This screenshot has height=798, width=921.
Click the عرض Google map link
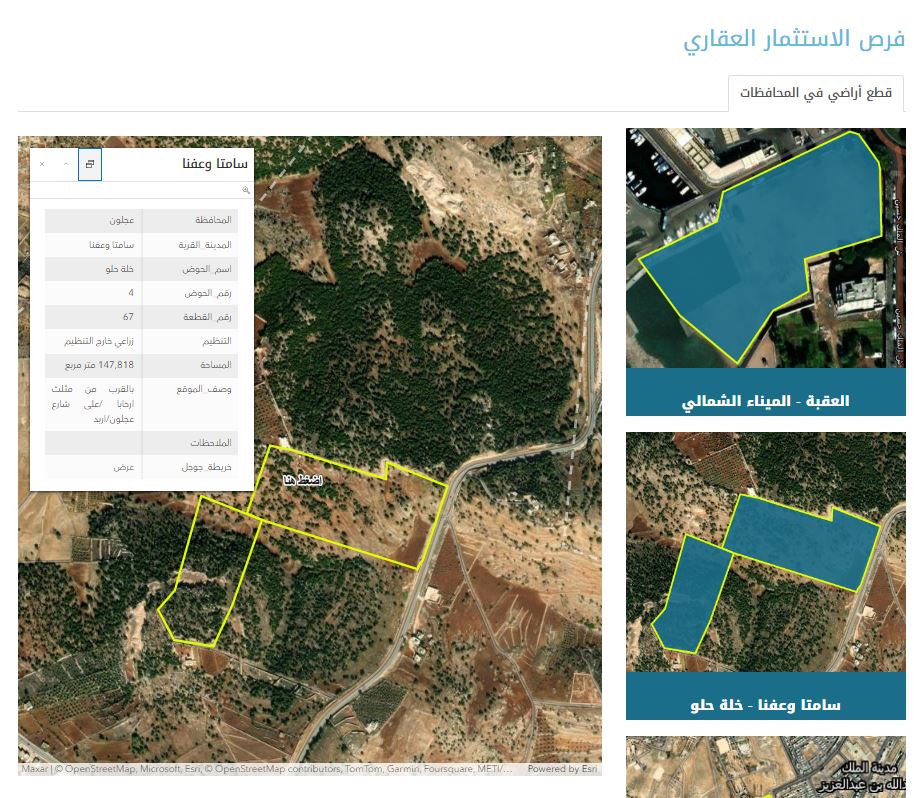tap(124, 466)
